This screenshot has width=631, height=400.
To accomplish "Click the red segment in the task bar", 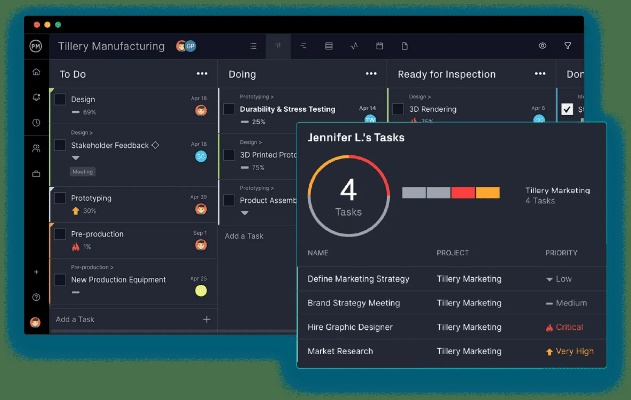I will (462, 192).
